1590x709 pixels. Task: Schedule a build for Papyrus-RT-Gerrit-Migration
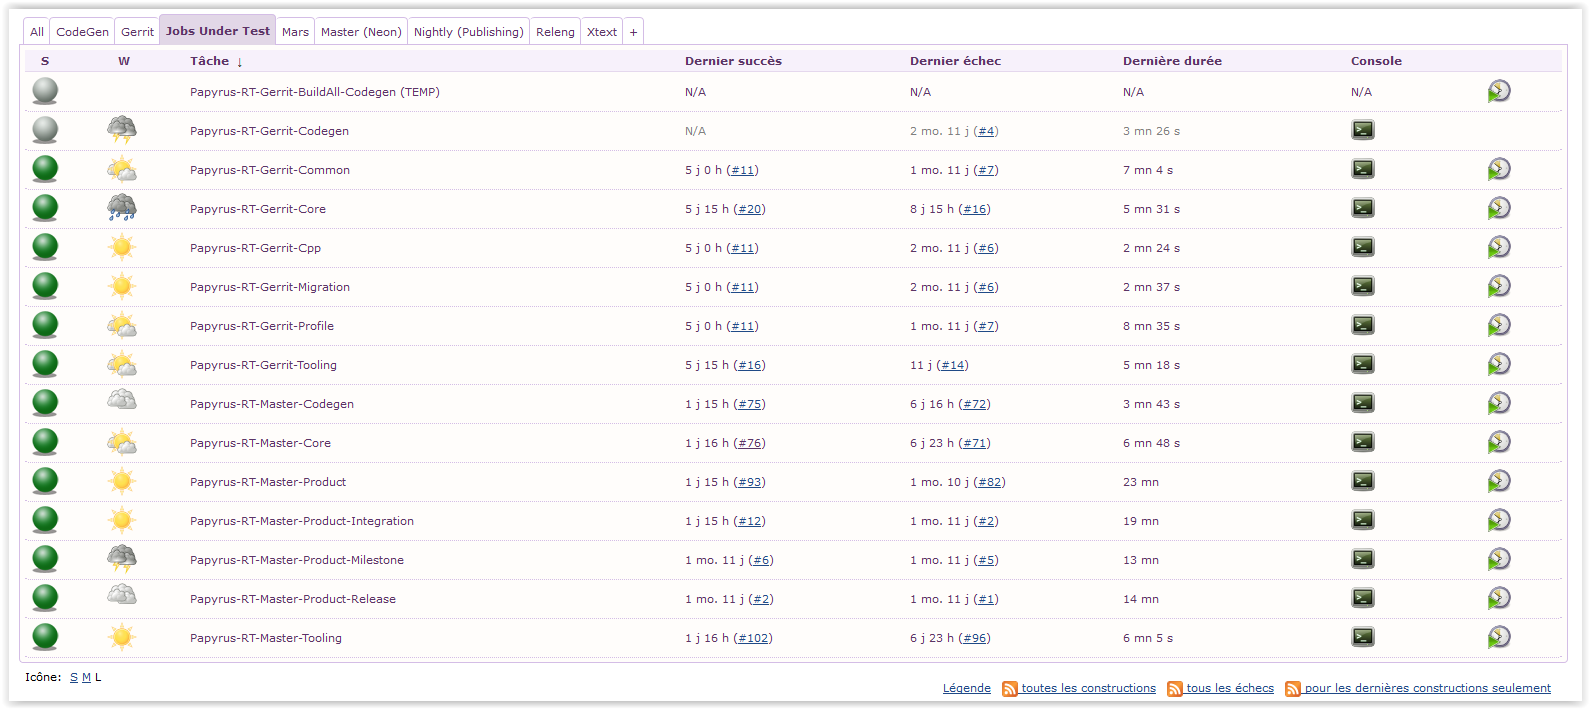(x=1499, y=286)
